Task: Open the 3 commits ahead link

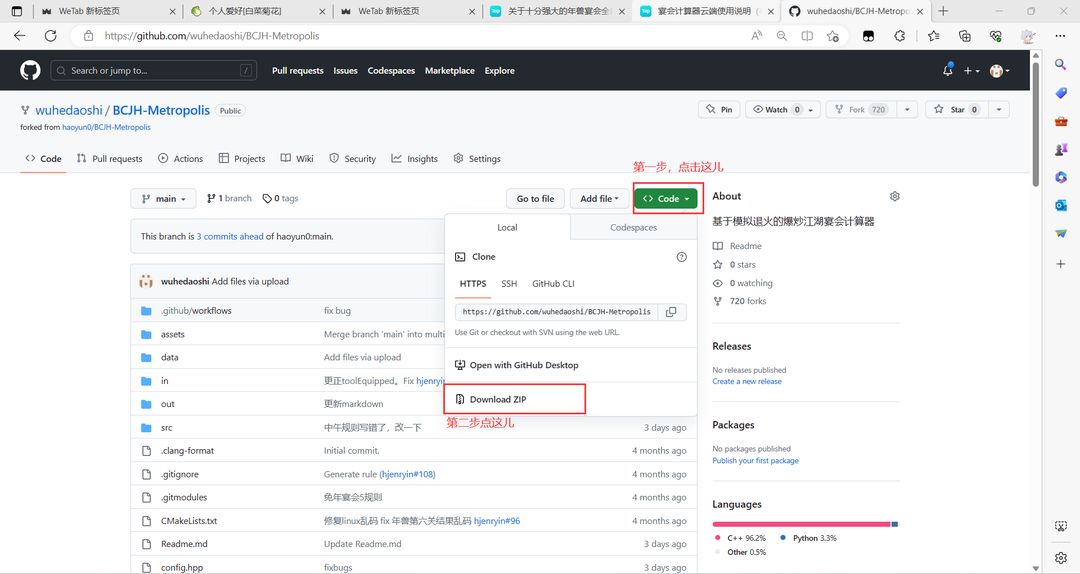Action: pos(230,236)
